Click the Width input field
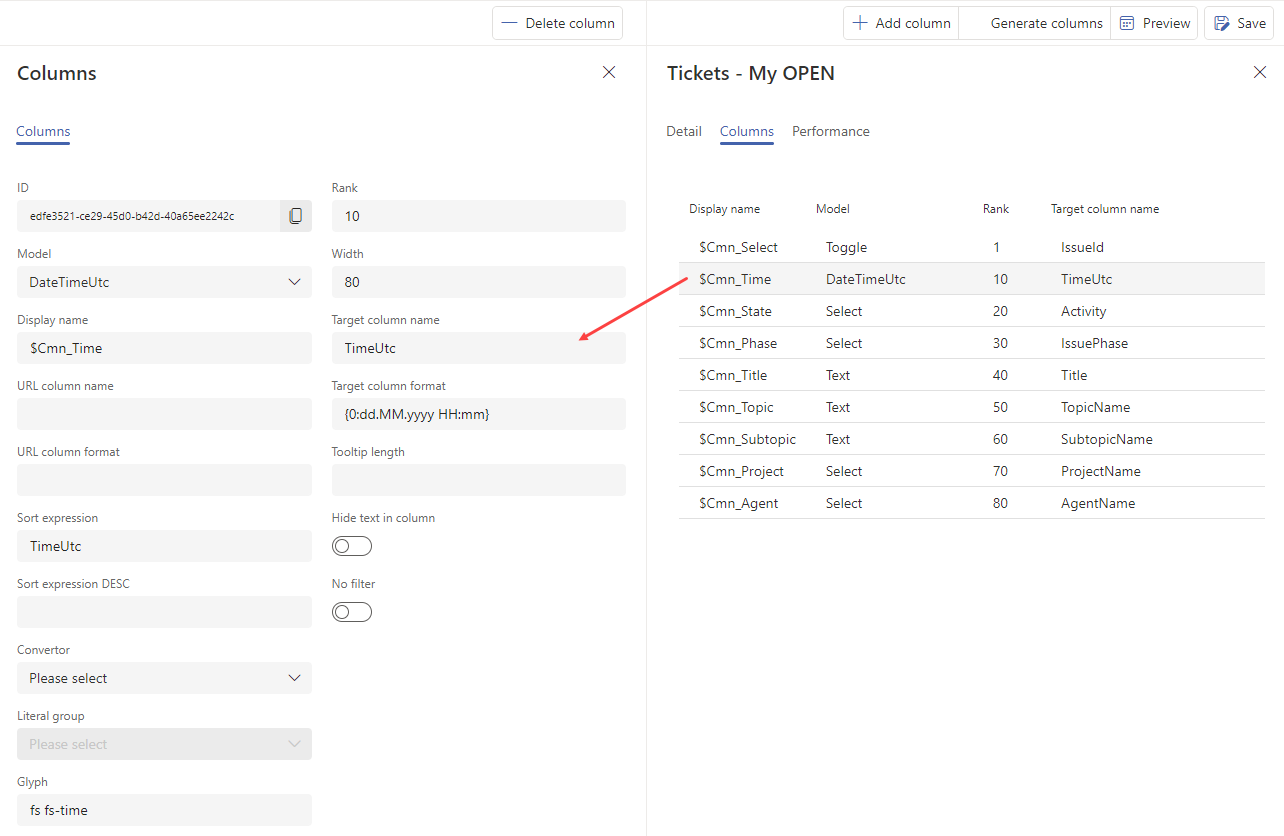 [x=479, y=282]
